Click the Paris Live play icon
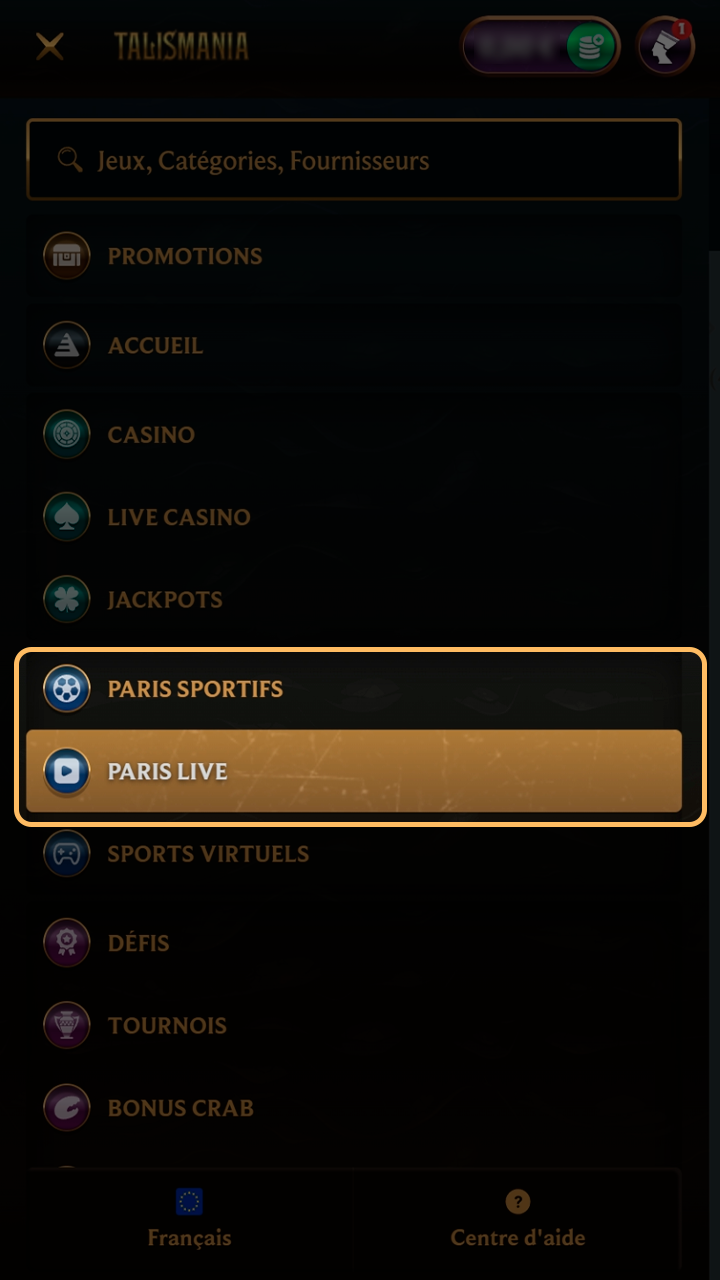 pos(67,771)
